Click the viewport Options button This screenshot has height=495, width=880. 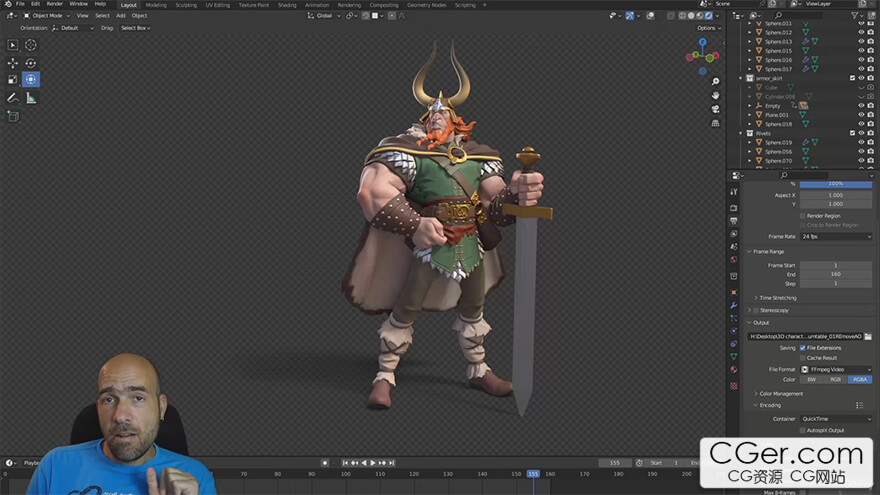tap(708, 28)
